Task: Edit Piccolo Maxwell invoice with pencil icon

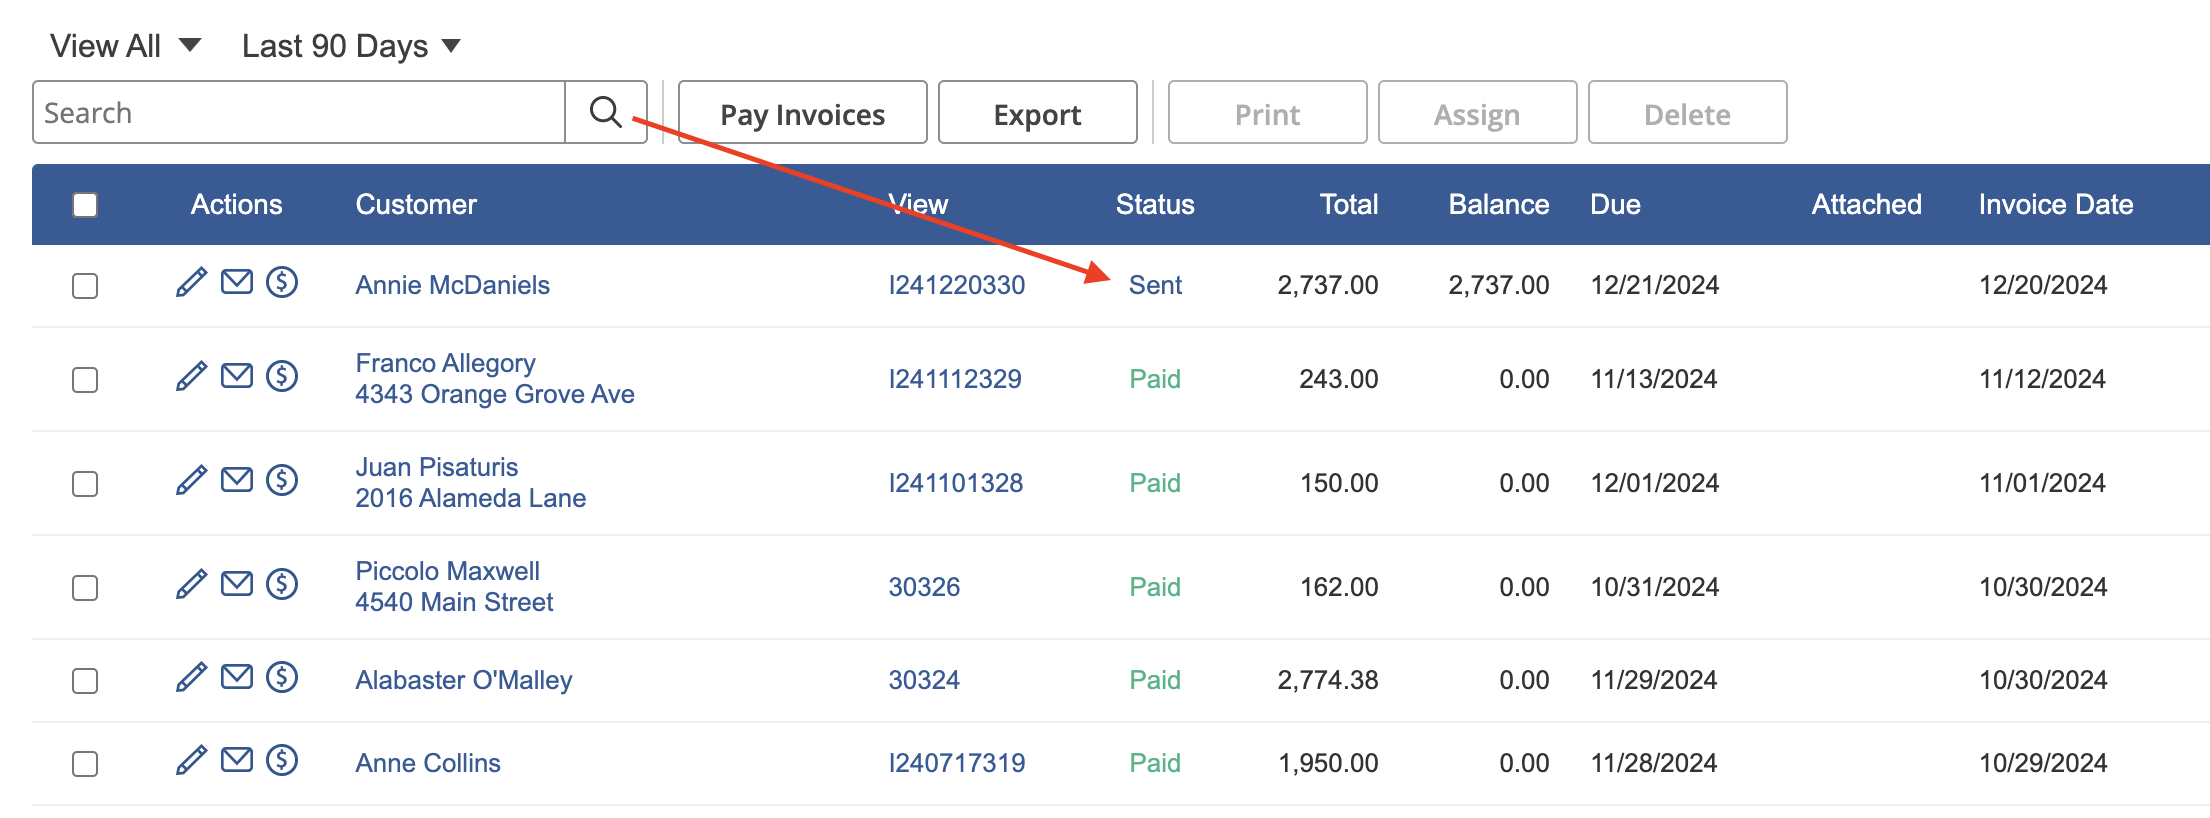Action: point(191,585)
